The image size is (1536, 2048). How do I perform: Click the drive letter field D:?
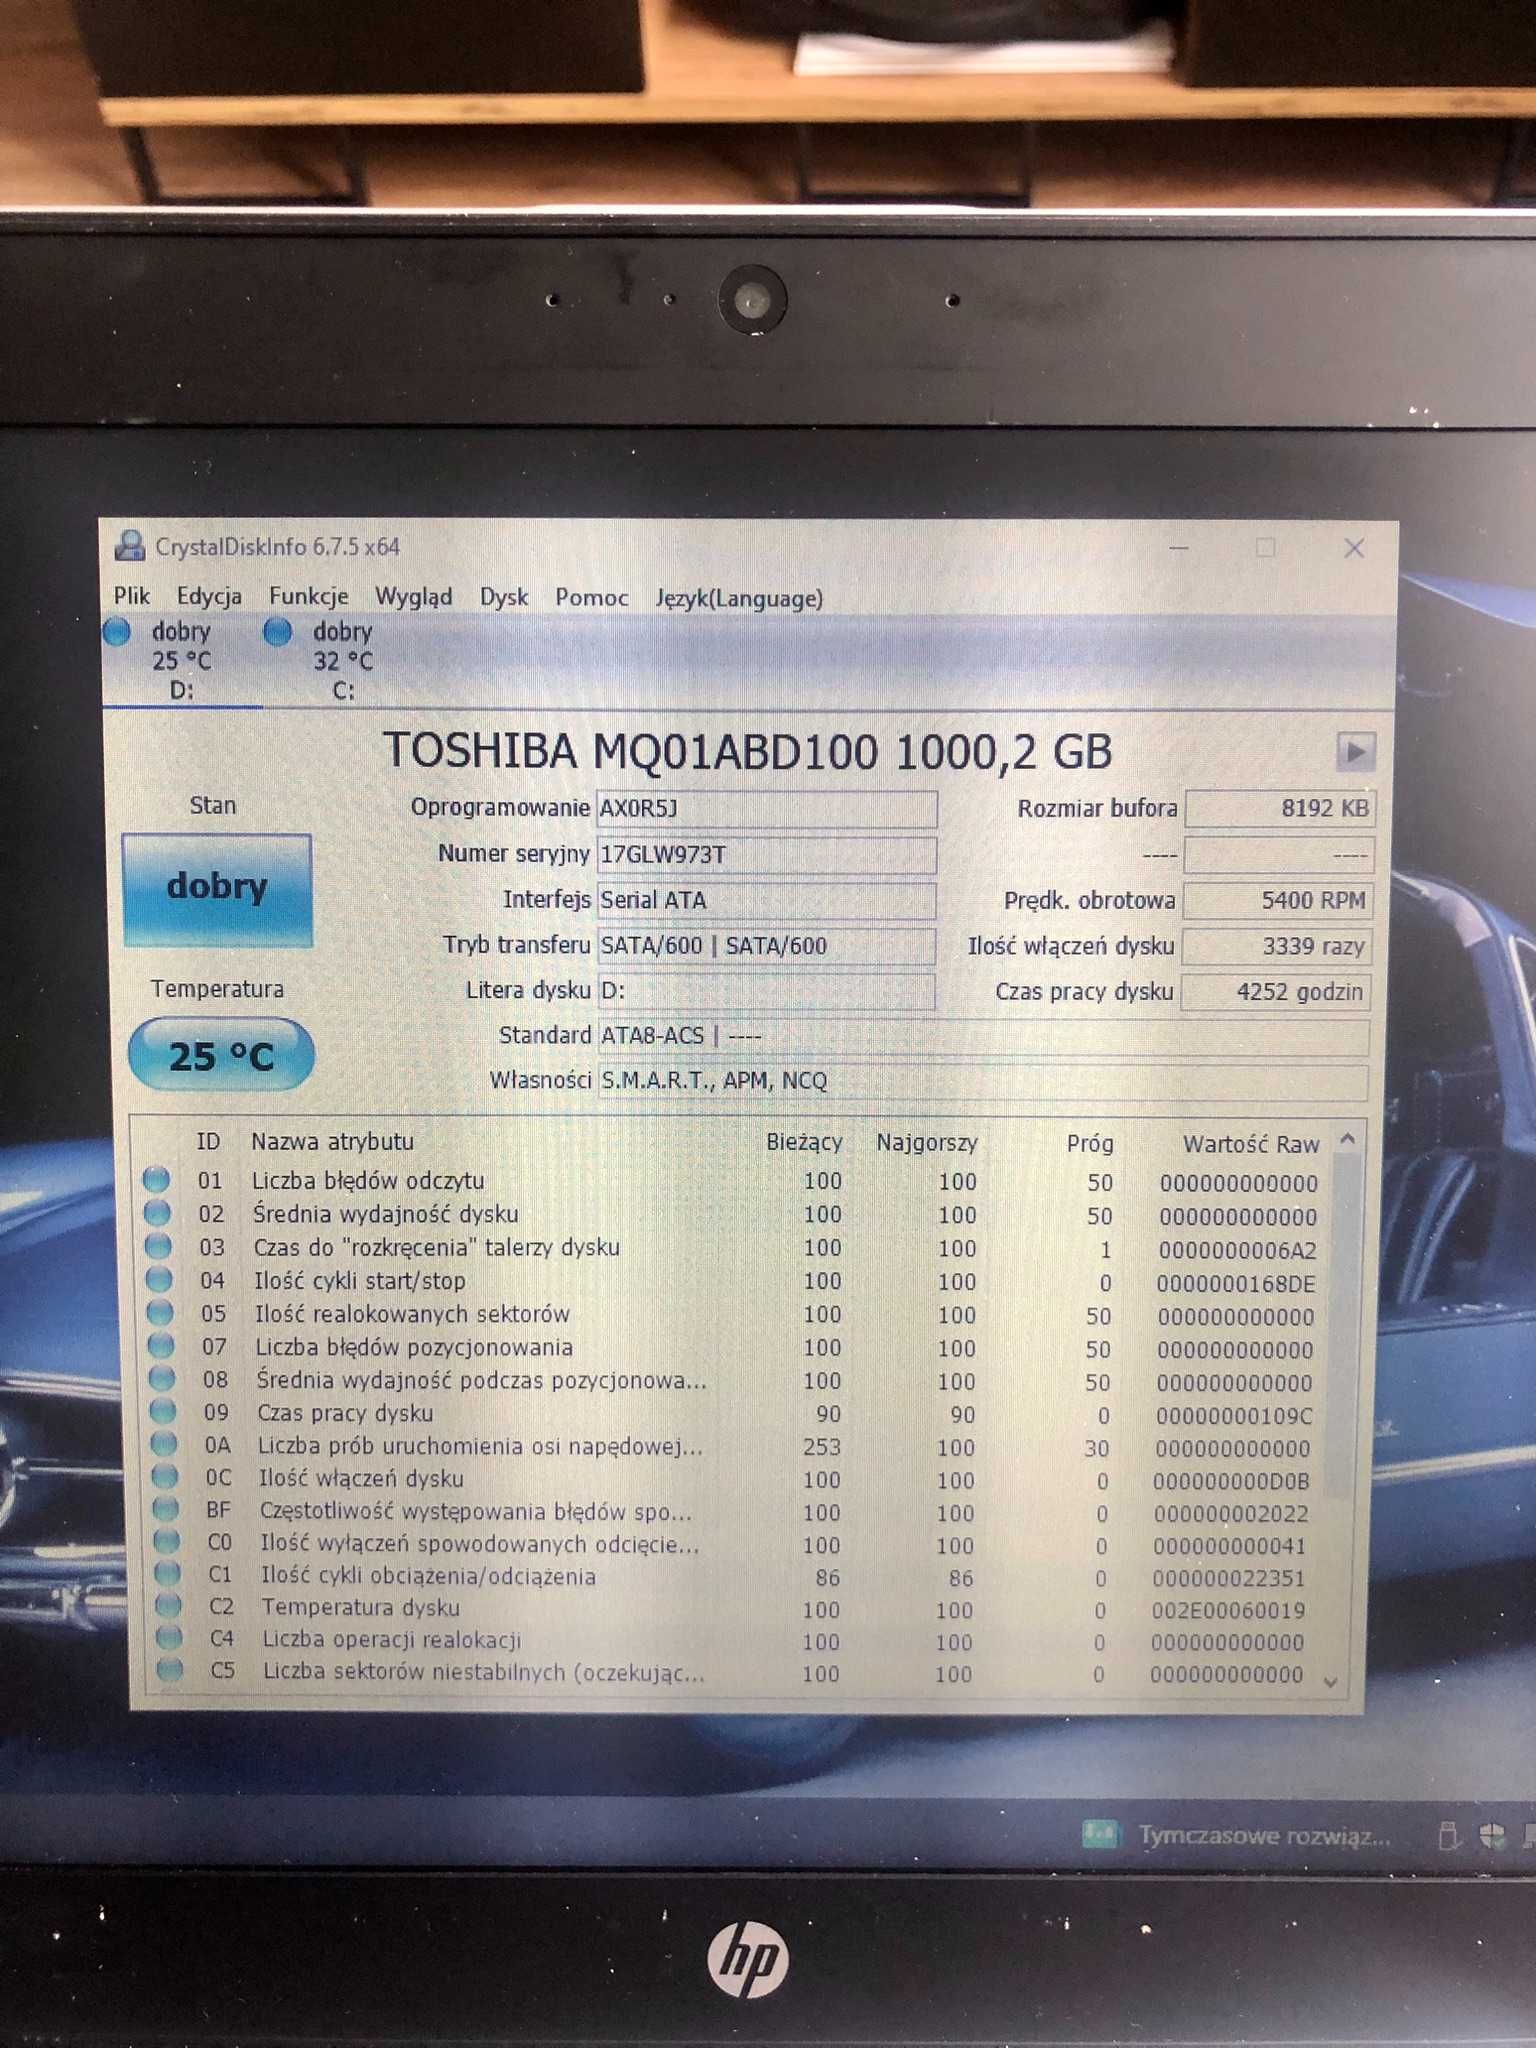click(766, 991)
